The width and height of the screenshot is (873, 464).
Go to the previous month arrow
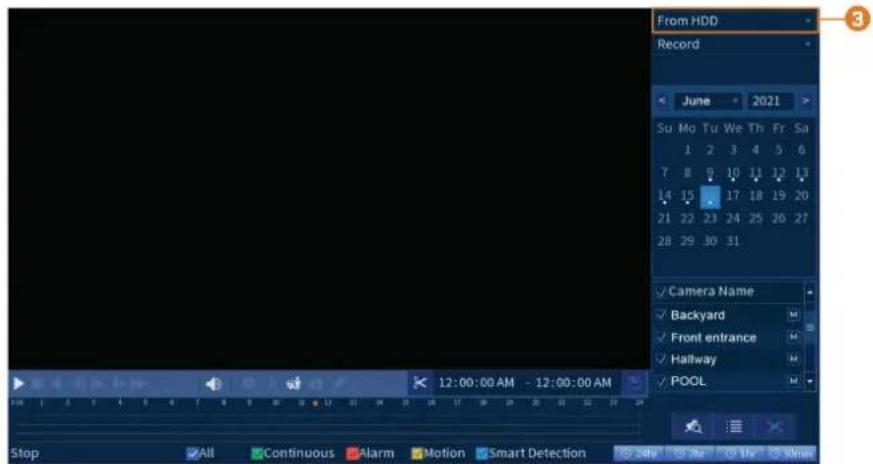click(661, 101)
